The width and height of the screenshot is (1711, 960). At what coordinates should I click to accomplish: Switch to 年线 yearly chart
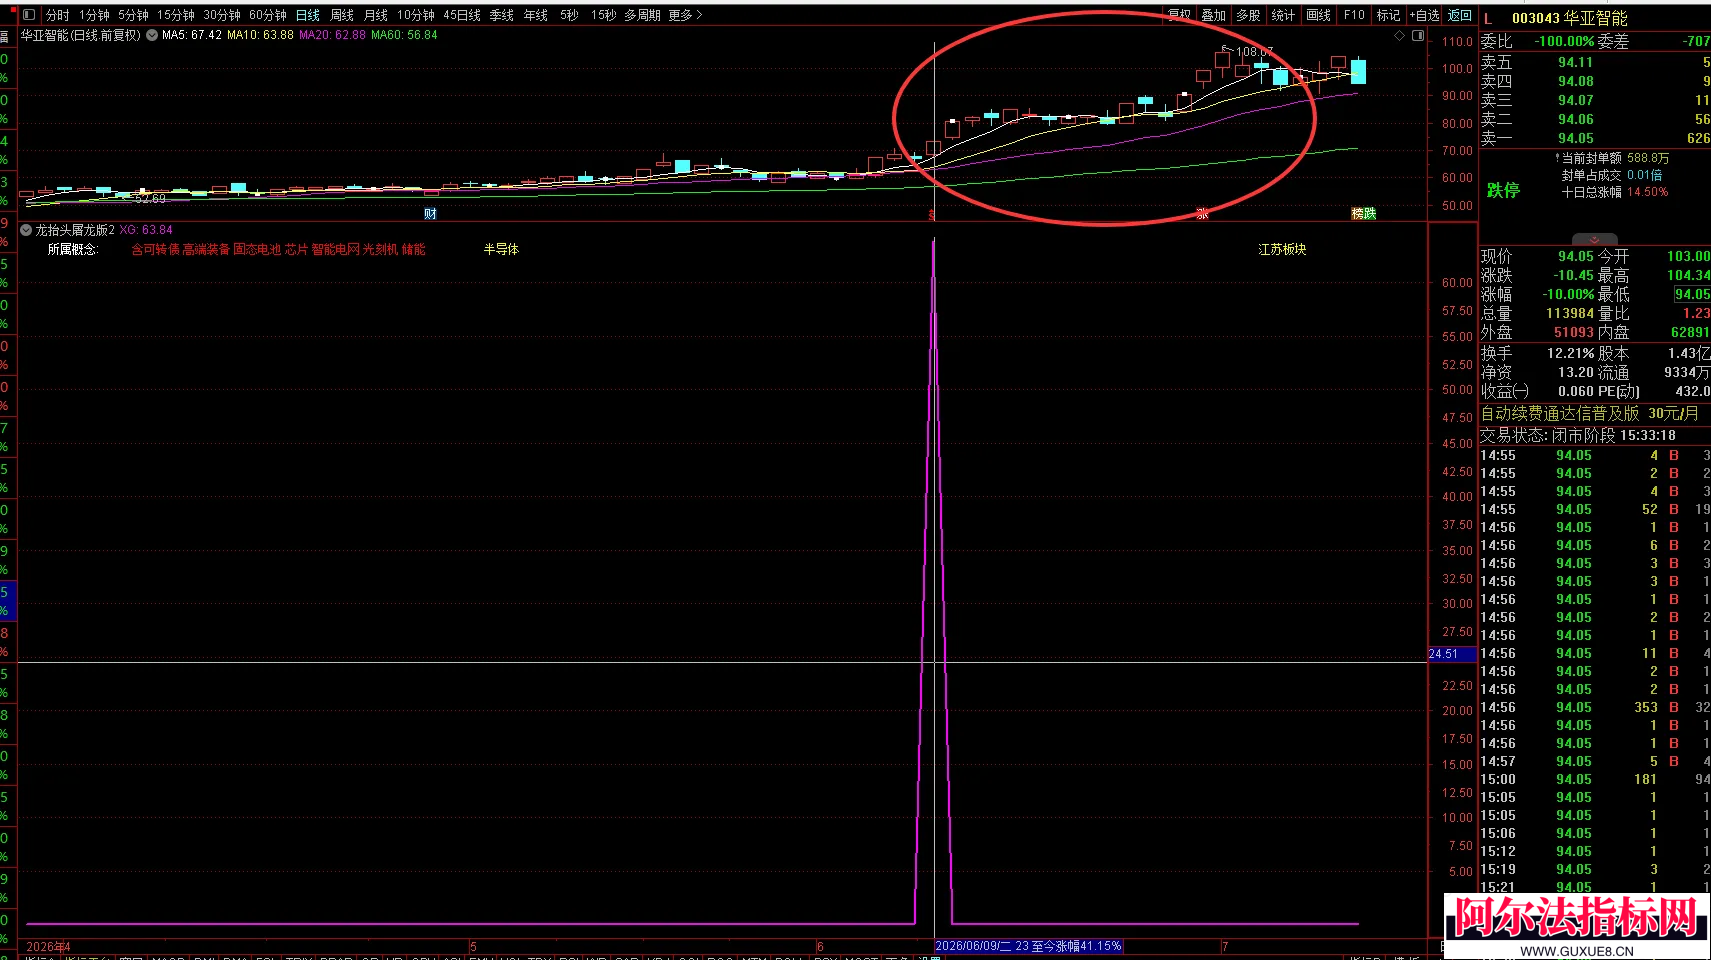536,15
